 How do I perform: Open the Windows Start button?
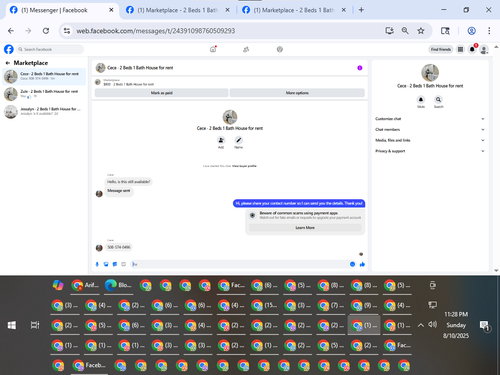coord(12,325)
